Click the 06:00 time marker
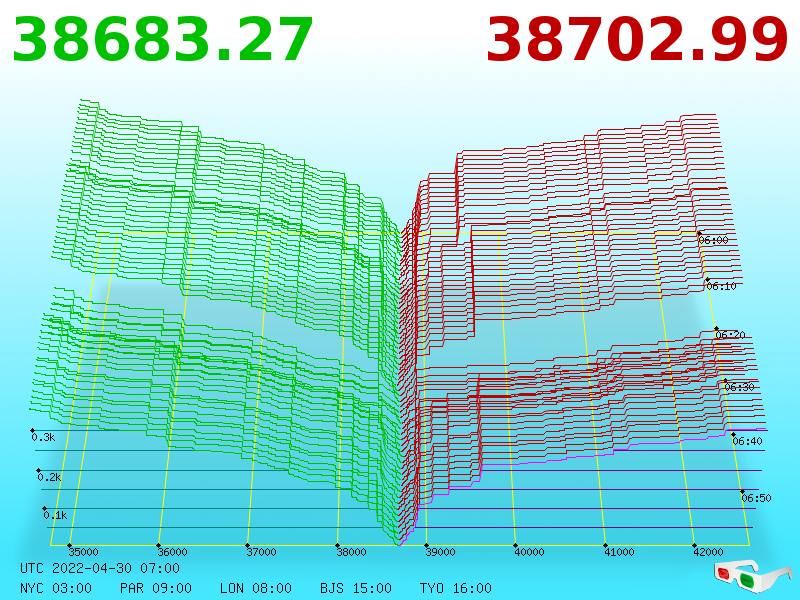Screen dimensions: 800x600 pos(713,240)
